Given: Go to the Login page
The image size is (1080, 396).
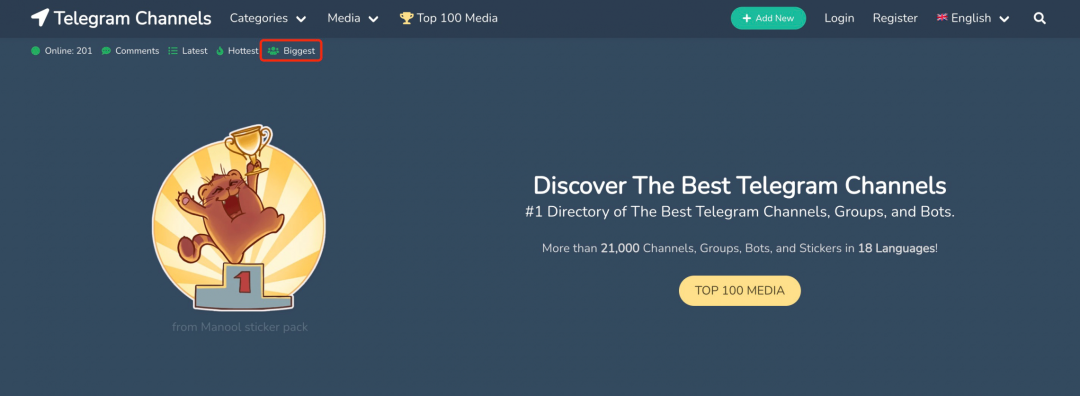Looking at the screenshot, I should [x=839, y=19].
